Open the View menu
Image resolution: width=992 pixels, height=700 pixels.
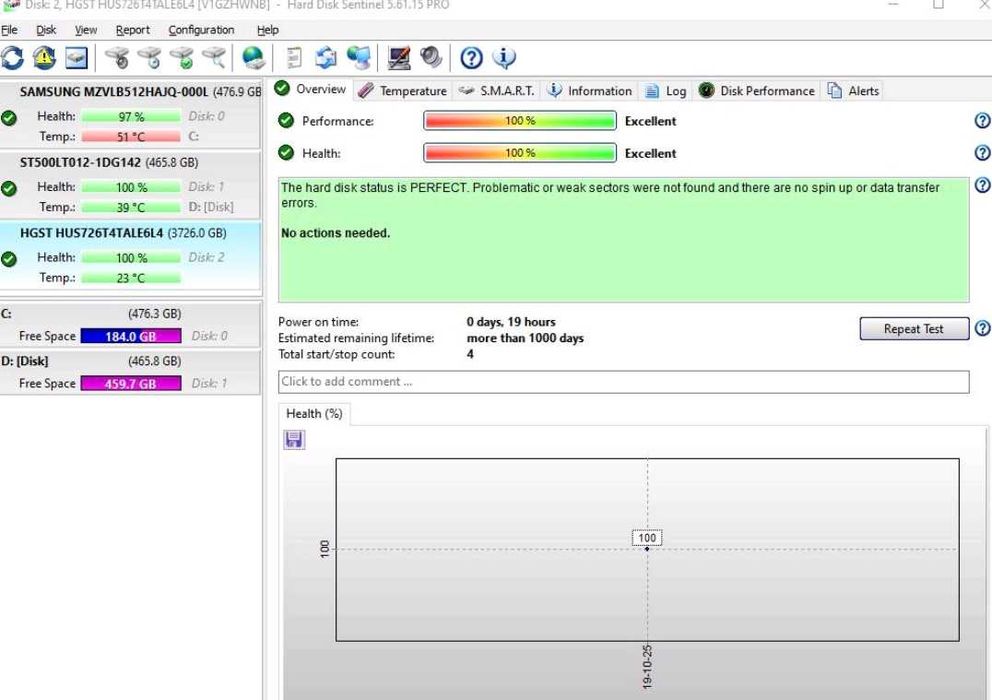pos(86,30)
